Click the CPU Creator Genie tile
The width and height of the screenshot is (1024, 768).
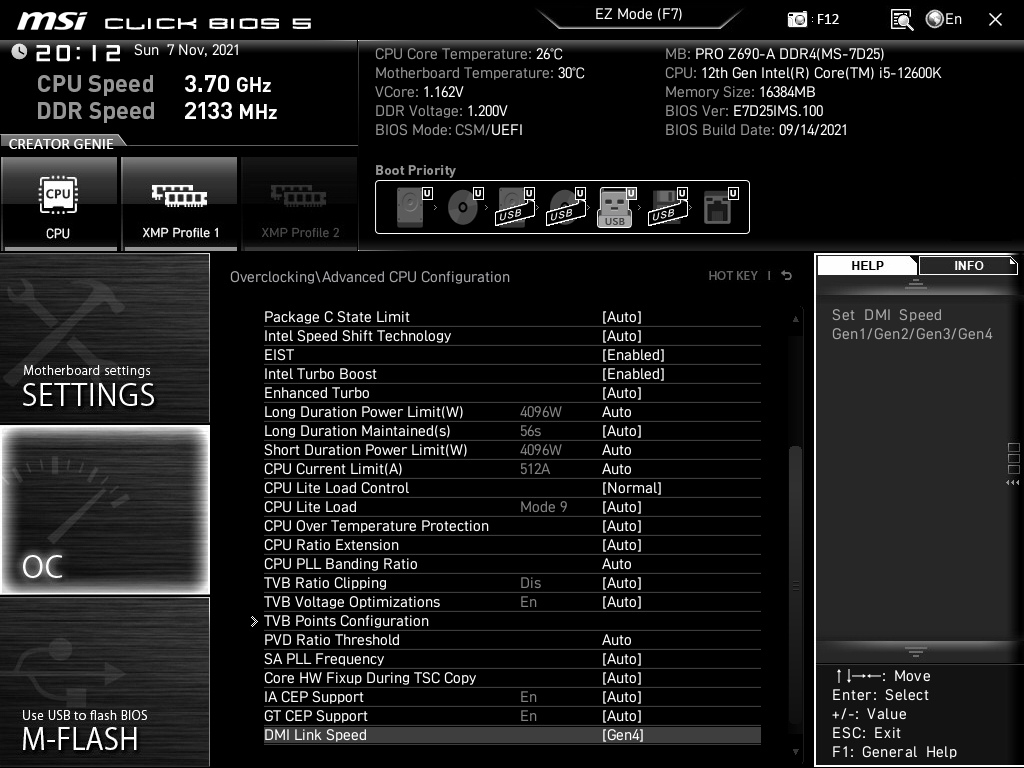[59, 204]
